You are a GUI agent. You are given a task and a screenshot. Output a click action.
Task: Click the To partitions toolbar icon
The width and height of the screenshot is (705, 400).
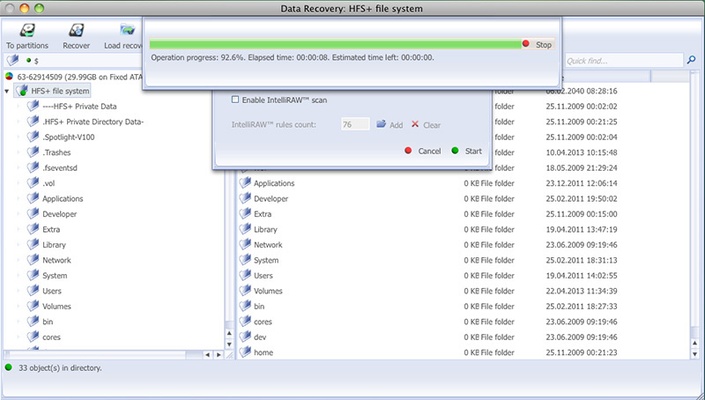click(x=27, y=31)
